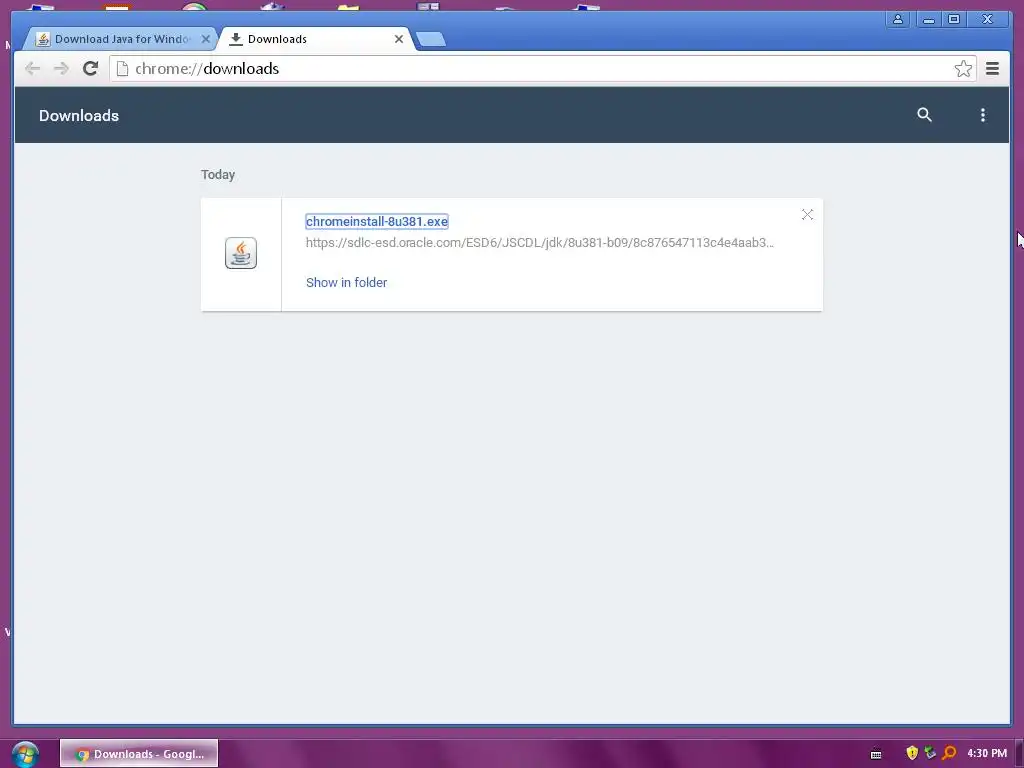Remove chromeinstall-8u381.exe from the list
1024x768 pixels.
point(807,215)
